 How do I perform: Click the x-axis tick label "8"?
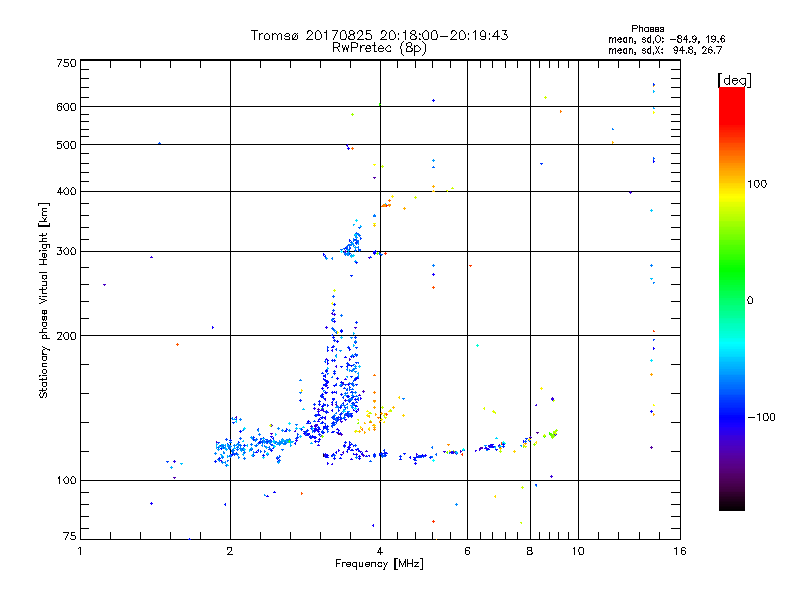coord(530,551)
